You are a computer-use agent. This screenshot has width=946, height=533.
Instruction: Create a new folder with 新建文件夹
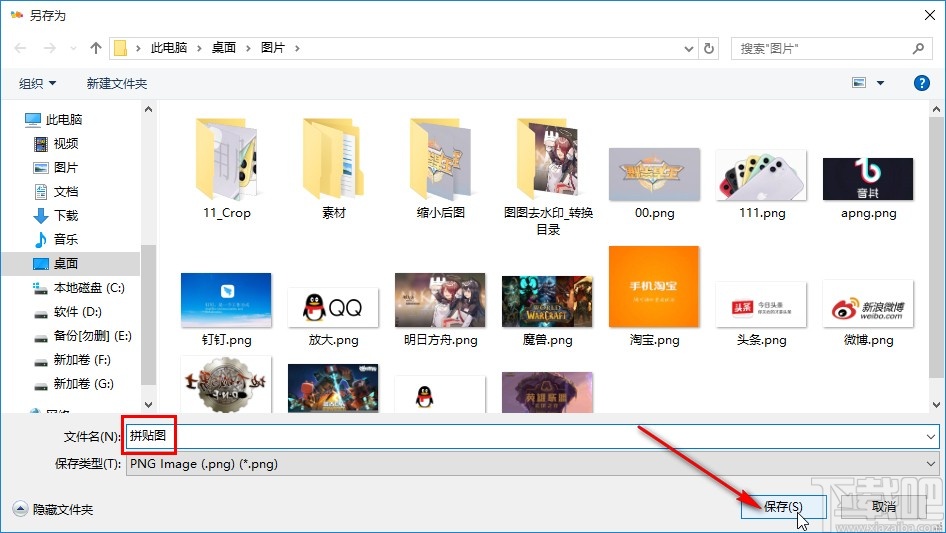tap(116, 83)
